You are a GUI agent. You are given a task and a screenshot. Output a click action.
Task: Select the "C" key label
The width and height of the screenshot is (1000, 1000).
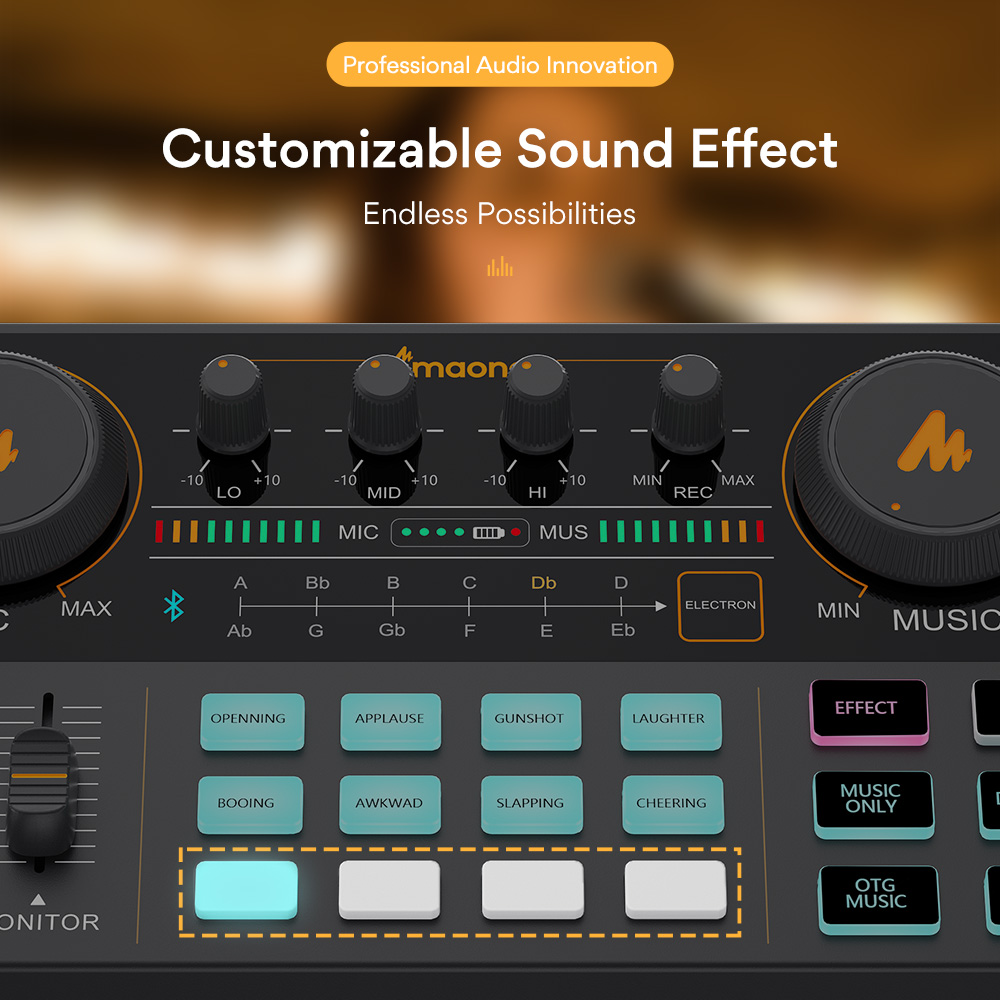click(469, 583)
